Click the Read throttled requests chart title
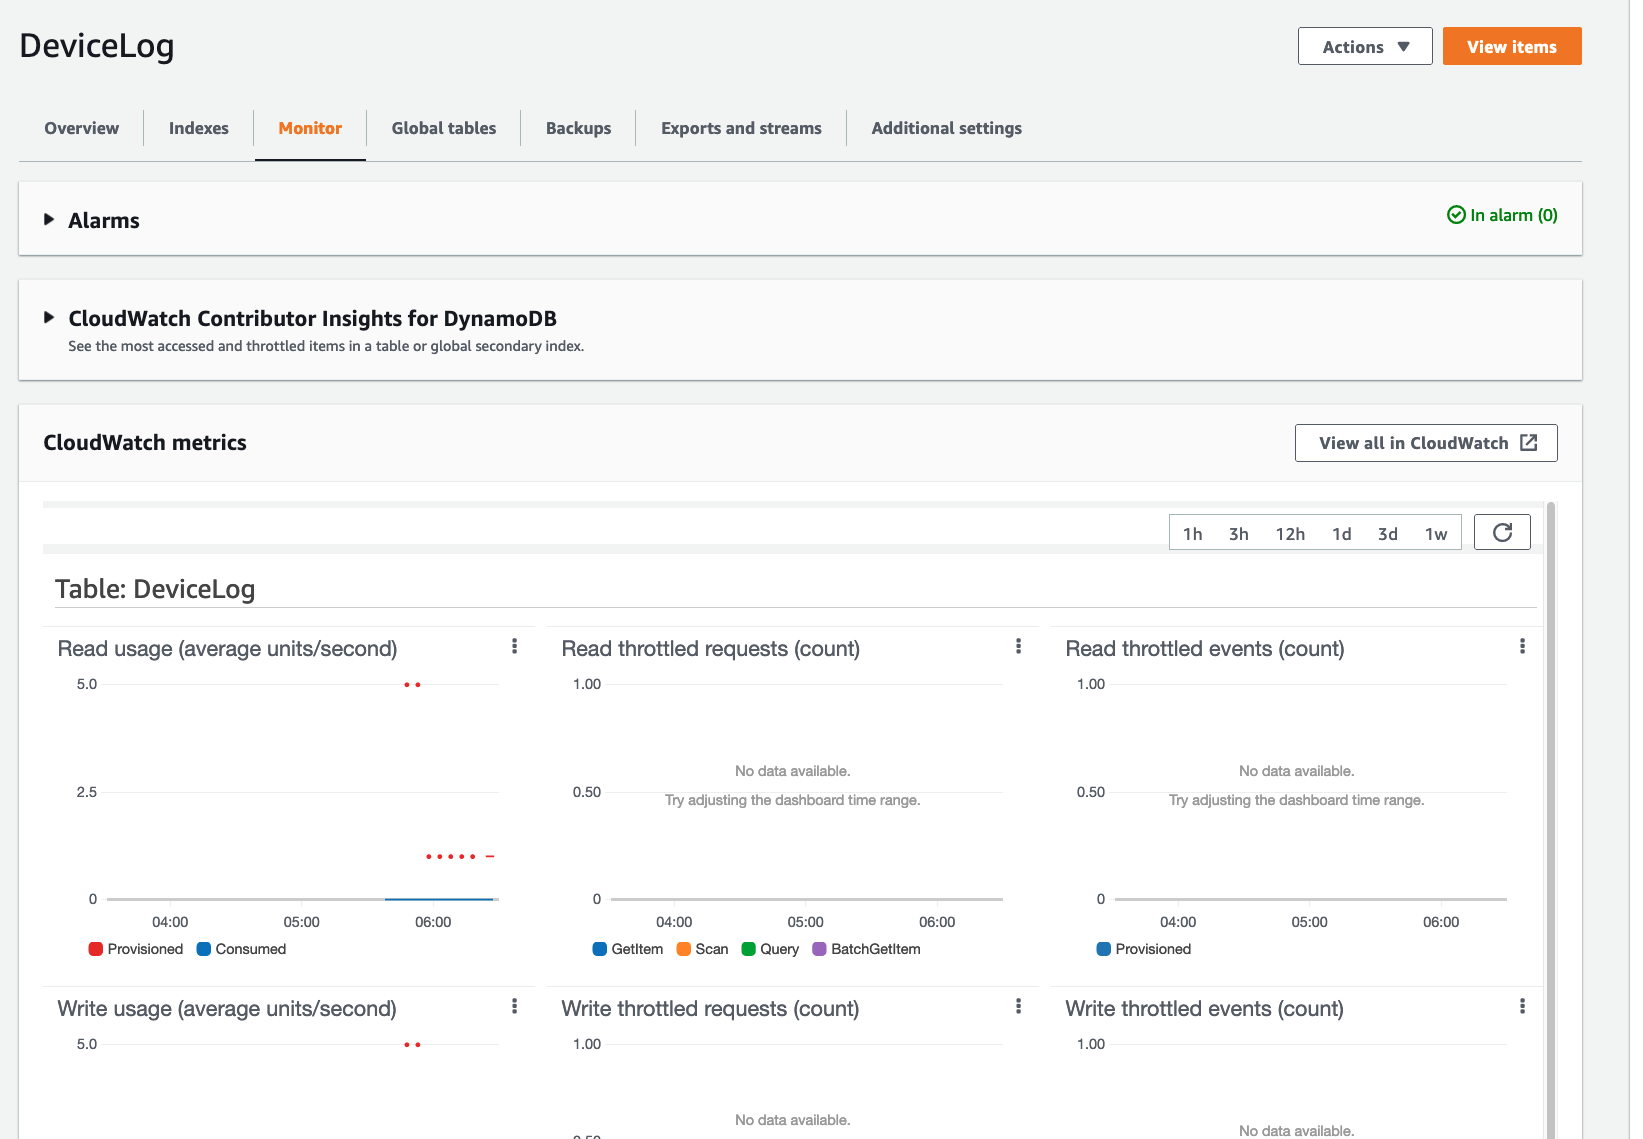Screen dimensions: 1643x1139 tap(711, 649)
